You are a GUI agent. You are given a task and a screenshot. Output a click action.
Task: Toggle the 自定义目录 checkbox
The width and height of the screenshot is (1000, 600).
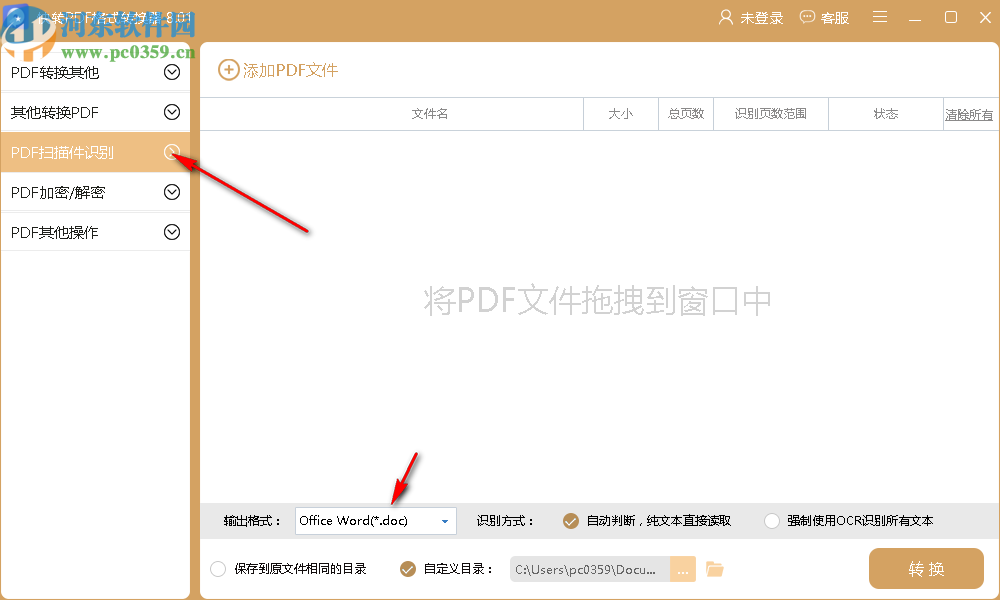click(x=407, y=568)
